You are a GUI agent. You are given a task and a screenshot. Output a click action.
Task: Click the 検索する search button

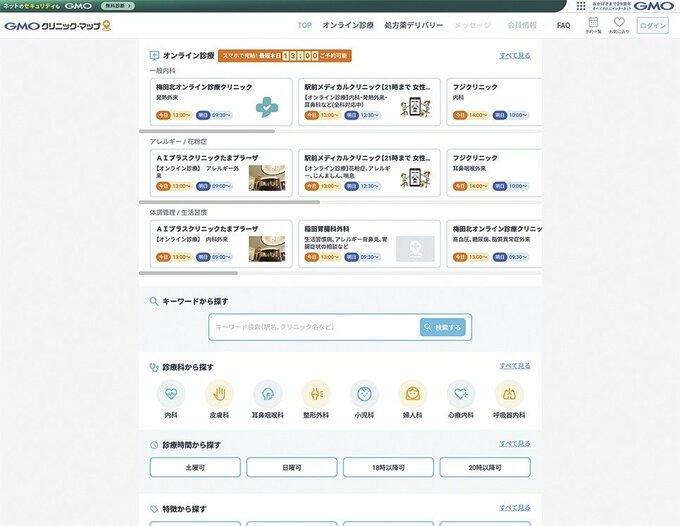(x=443, y=327)
